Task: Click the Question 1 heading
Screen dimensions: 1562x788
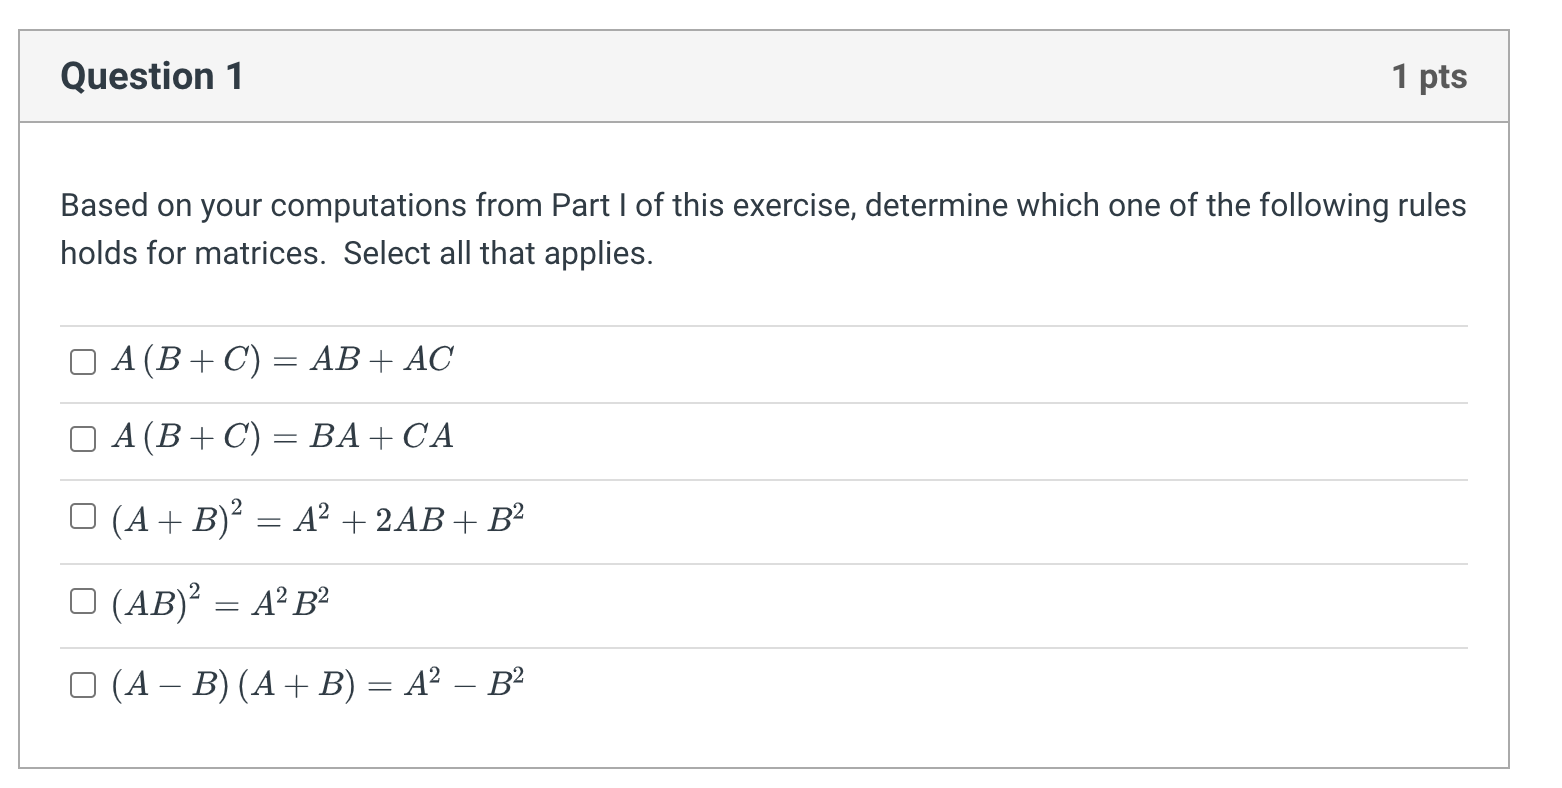Action: [152, 76]
